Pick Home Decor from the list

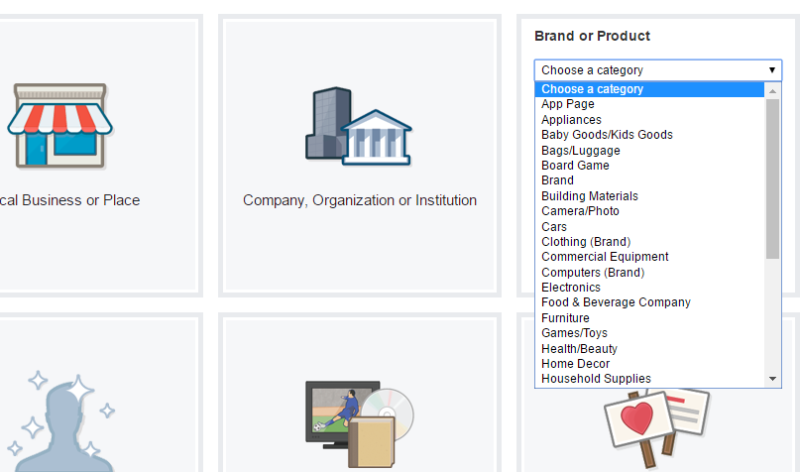point(649,364)
